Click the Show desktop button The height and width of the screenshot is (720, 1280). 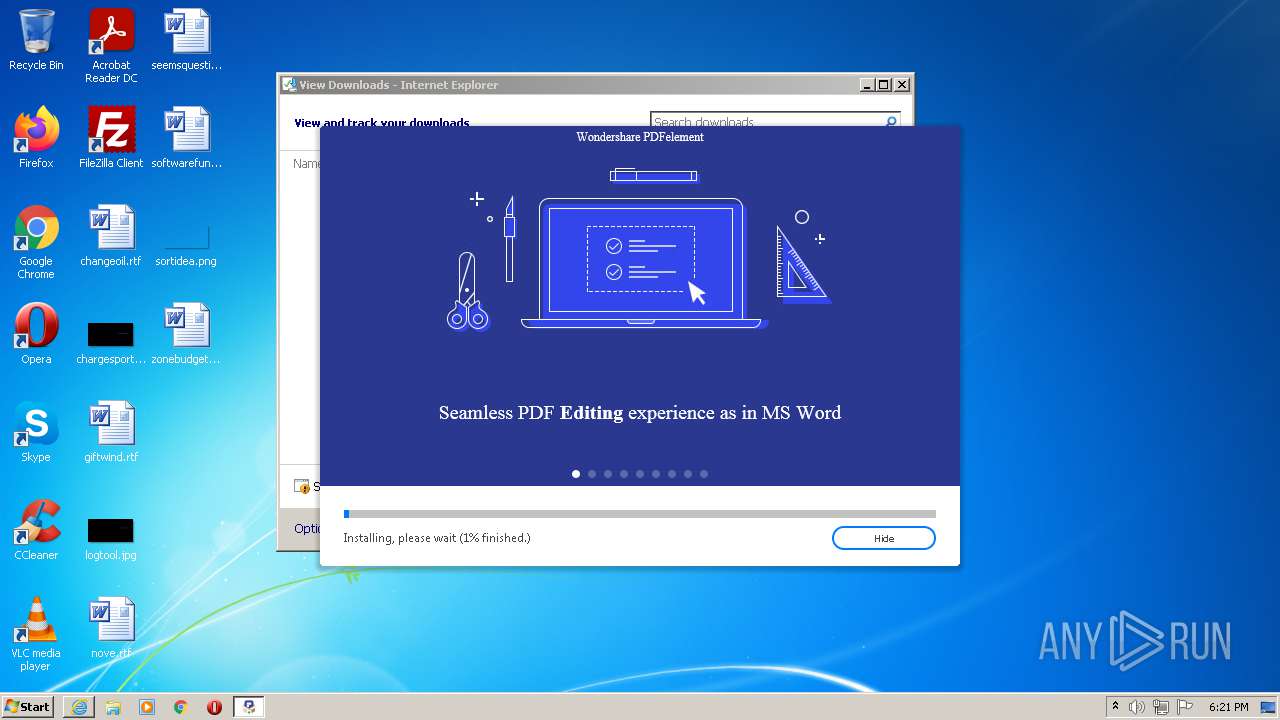(x=1270, y=707)
